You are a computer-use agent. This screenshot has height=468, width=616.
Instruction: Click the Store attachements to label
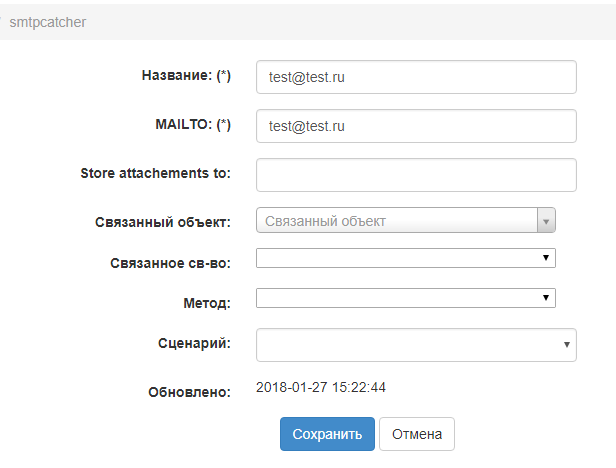pos(155,173)
